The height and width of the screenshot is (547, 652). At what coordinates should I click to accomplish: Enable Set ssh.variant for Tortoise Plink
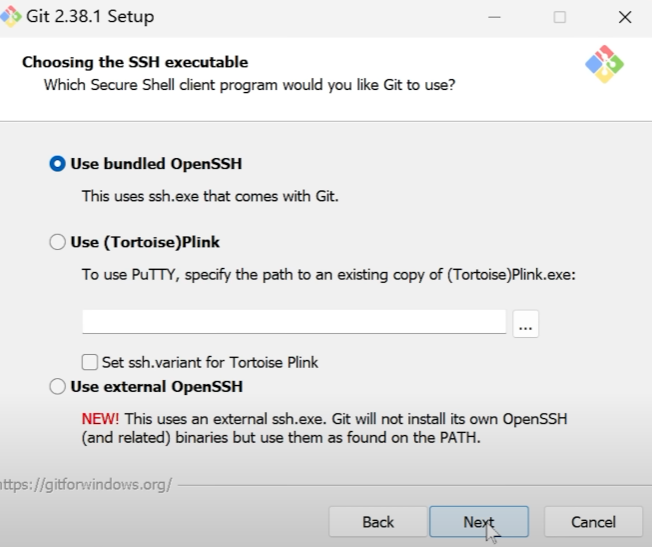point(91,362)
